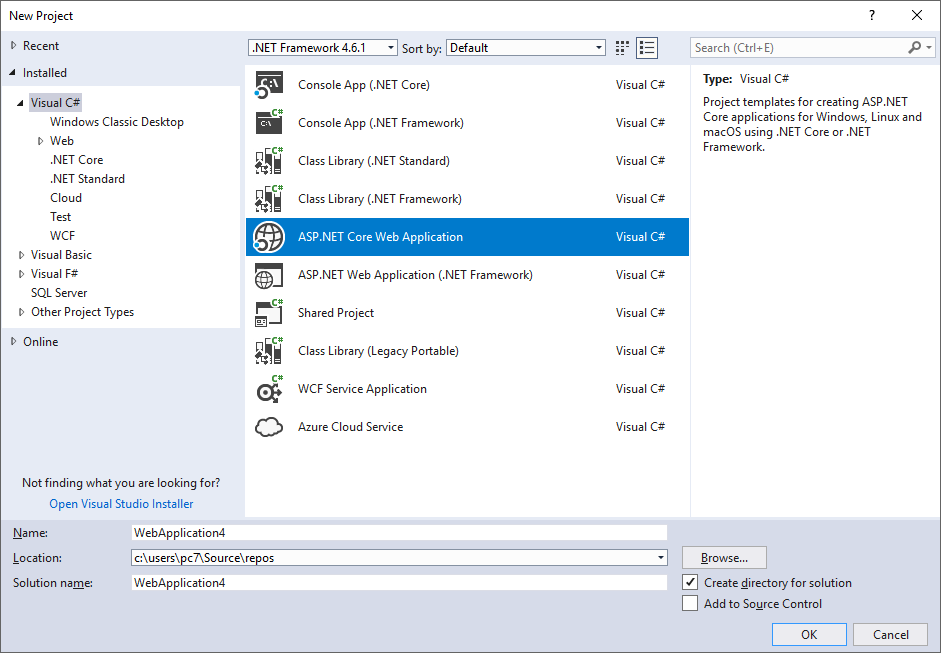The image size is (941, 653).
Task: Enable Add to Source Control checkbox
Action: point(690,603)
